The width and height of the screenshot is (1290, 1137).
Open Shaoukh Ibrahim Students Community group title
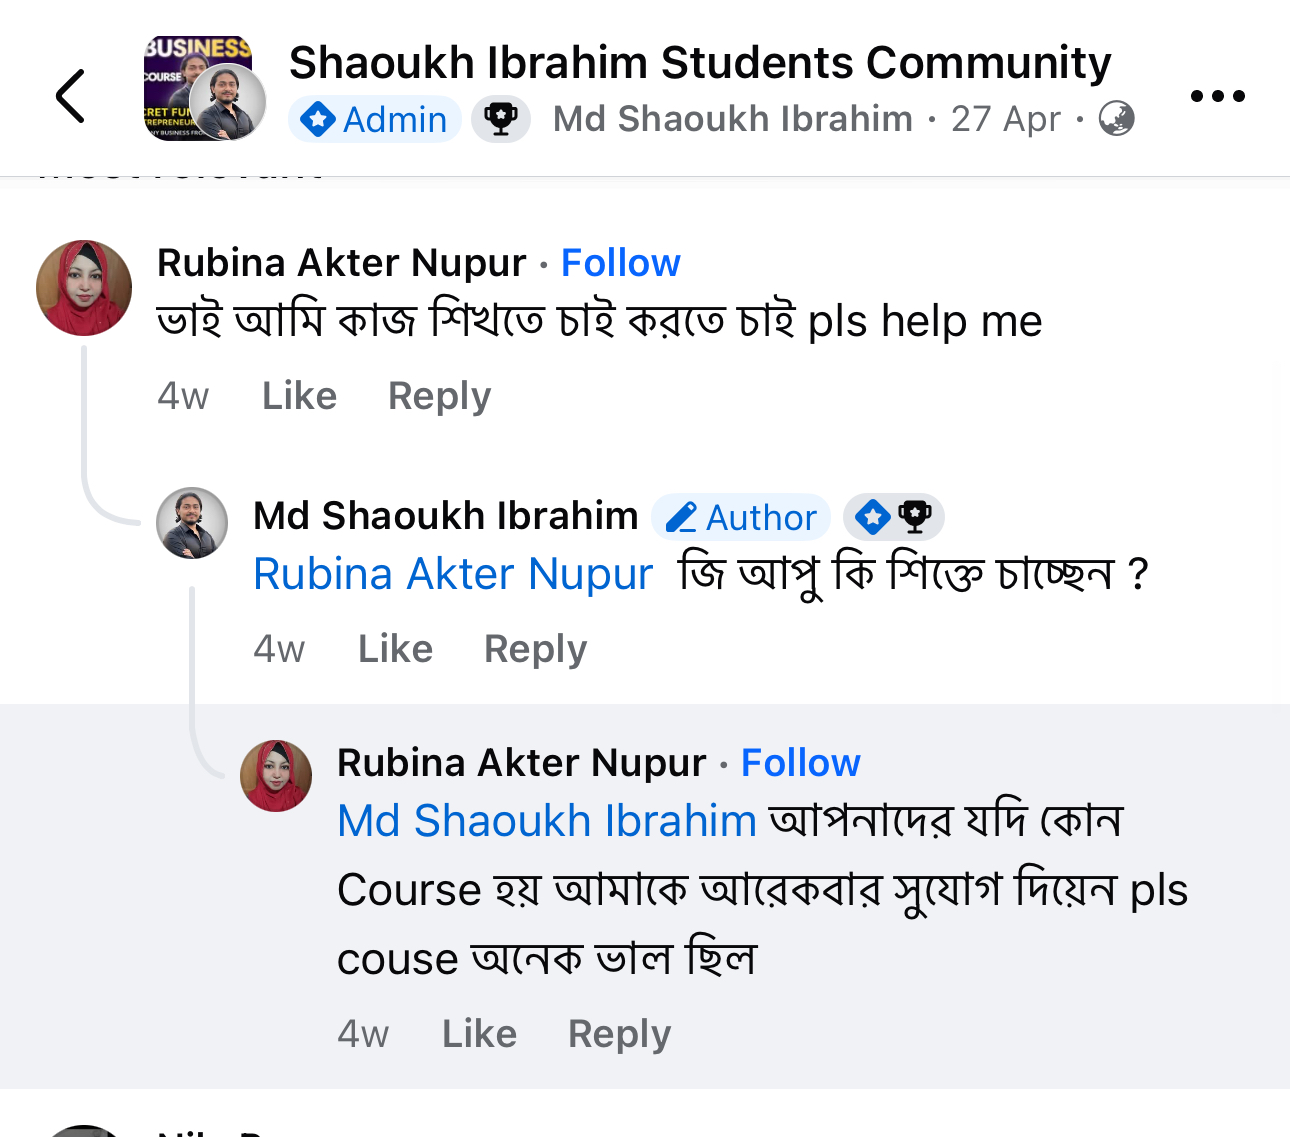(x=699, y=63)
